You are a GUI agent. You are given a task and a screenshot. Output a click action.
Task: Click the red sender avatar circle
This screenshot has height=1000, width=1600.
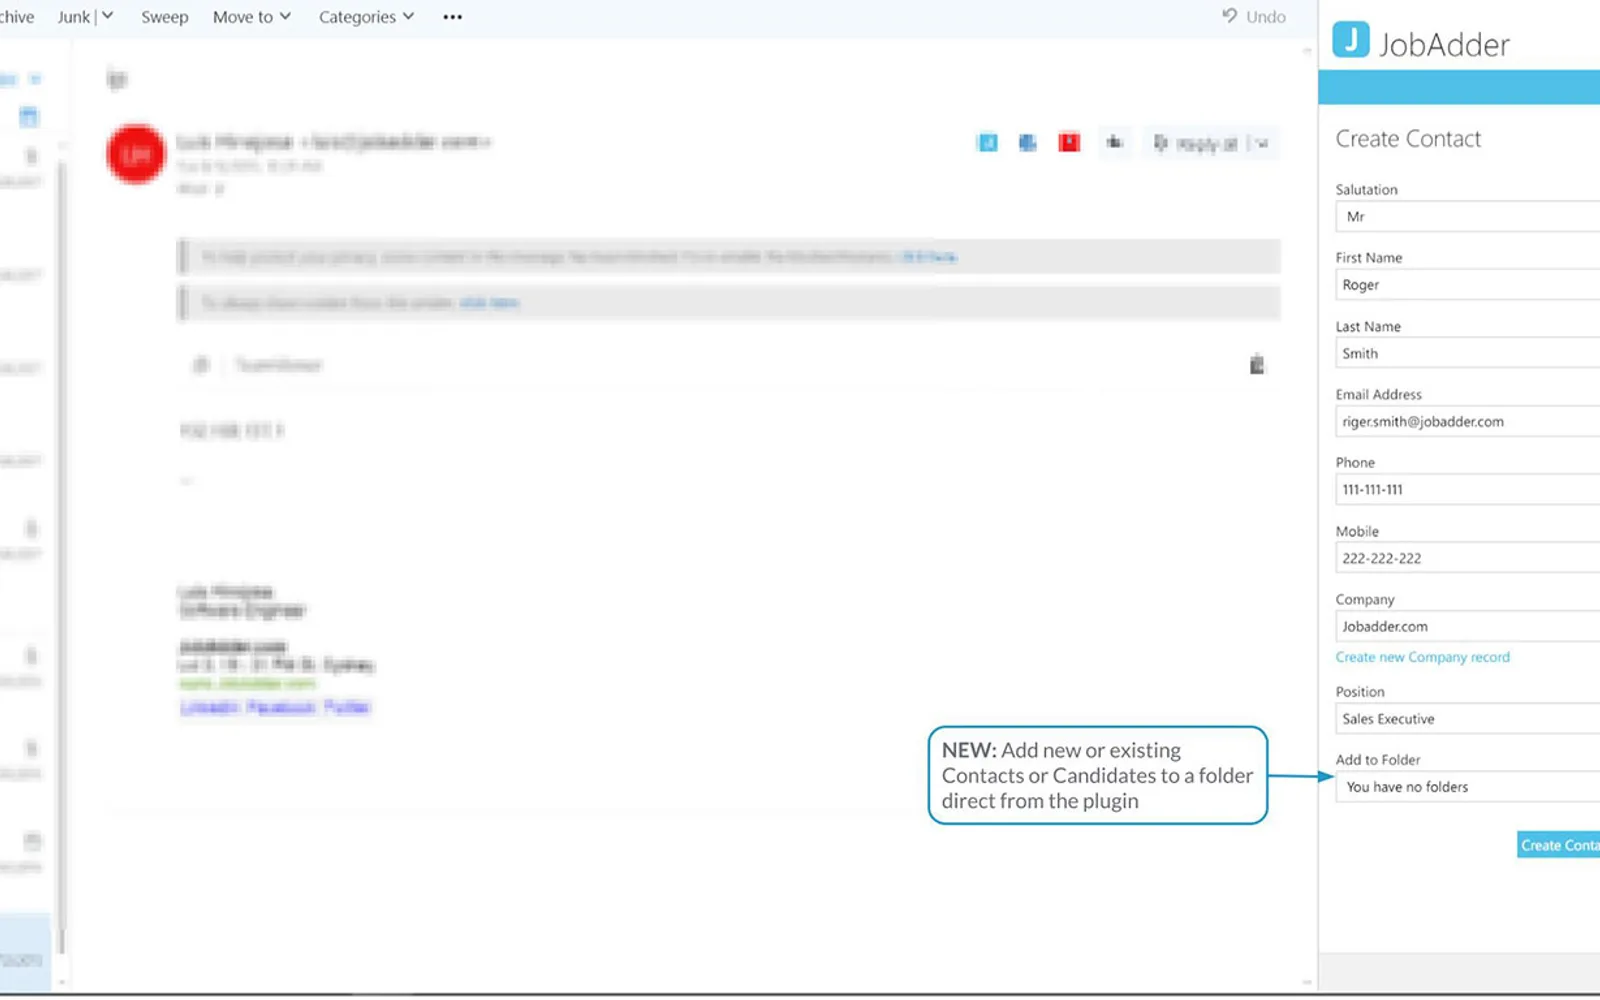pyautogui.click(x=136, y=154)
